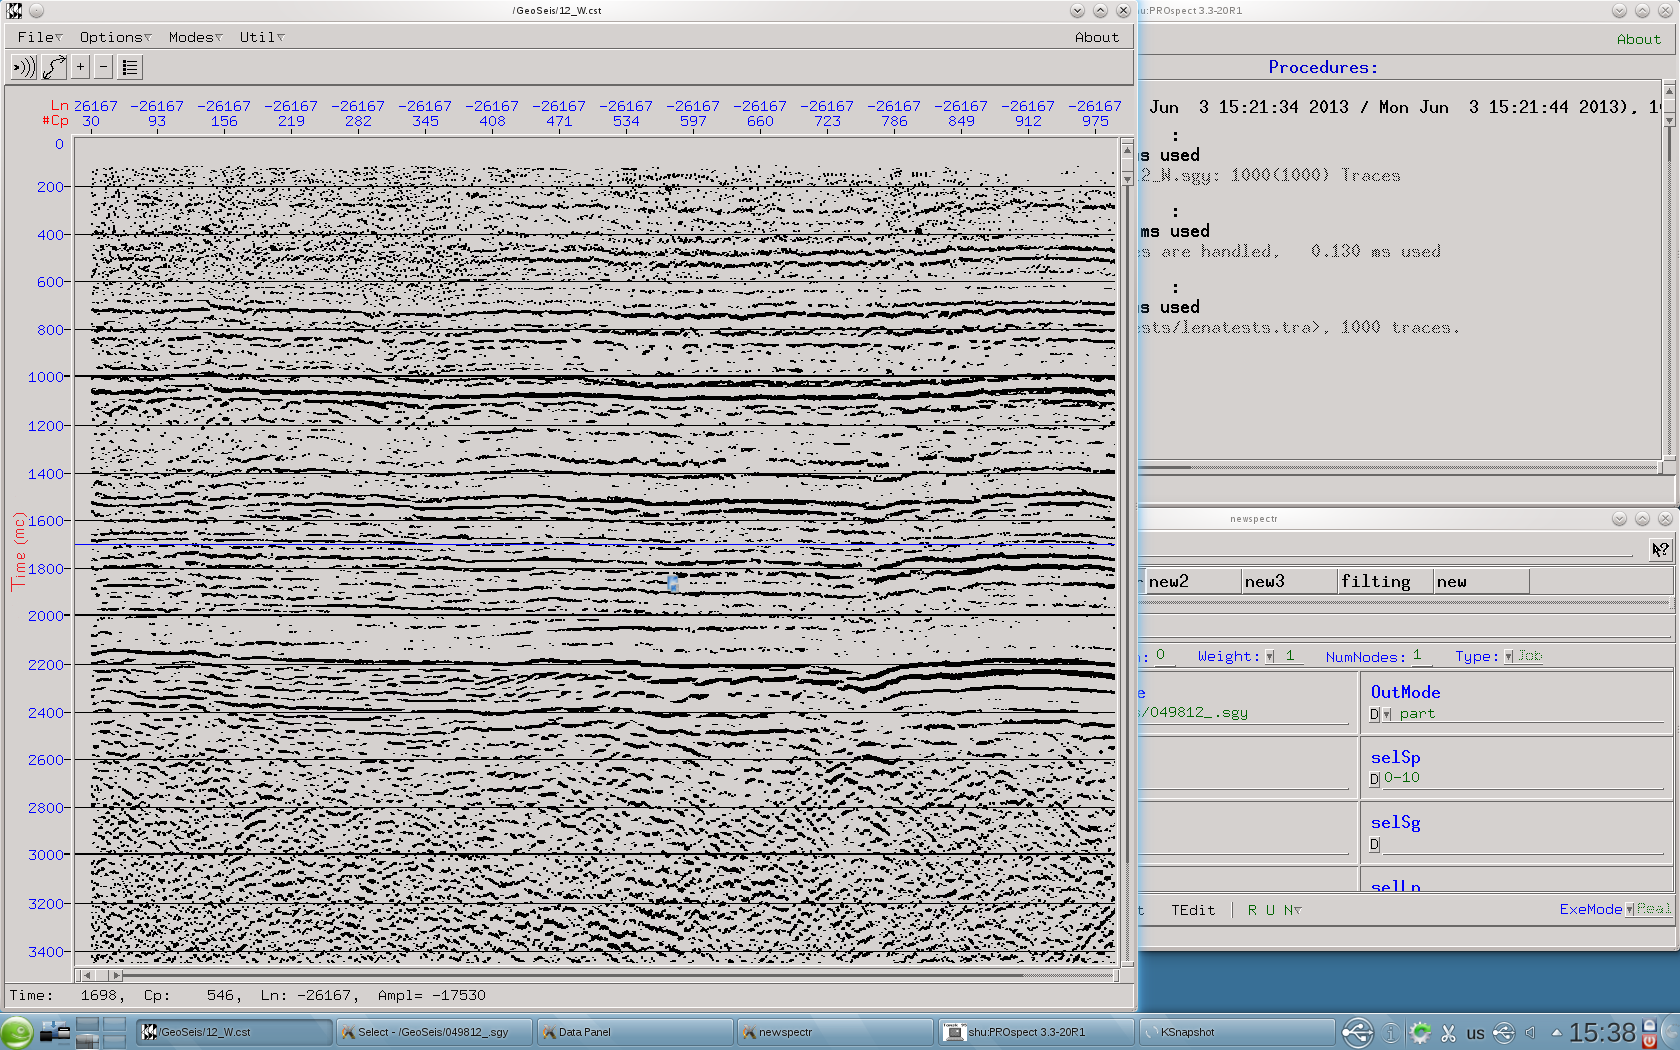Click the seismic view horizontal scrollbar
Screen dimensions: 1680x1050
(600, 975)
